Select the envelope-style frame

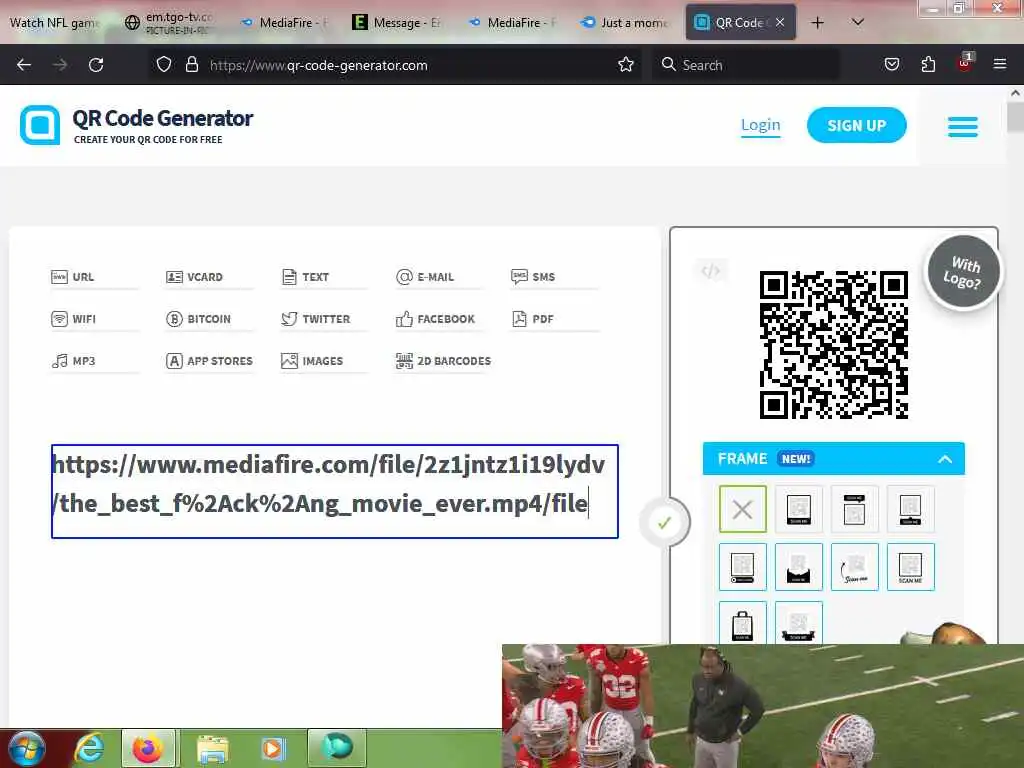[799, 566]
